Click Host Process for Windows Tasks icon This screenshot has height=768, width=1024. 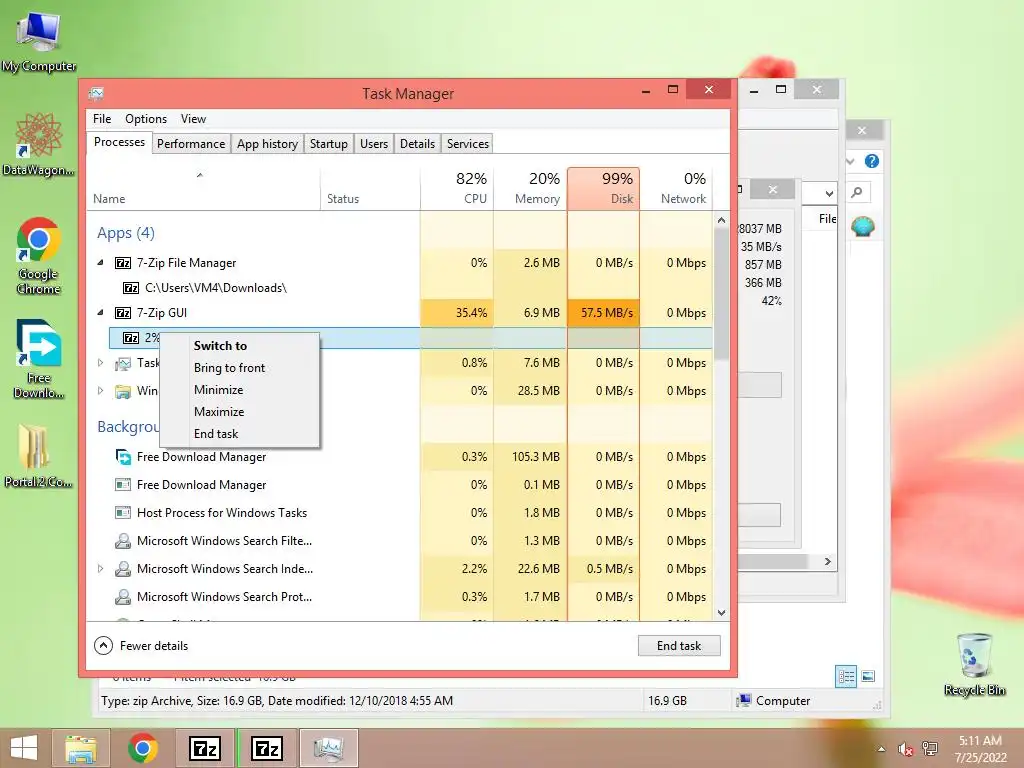(123, 513)
